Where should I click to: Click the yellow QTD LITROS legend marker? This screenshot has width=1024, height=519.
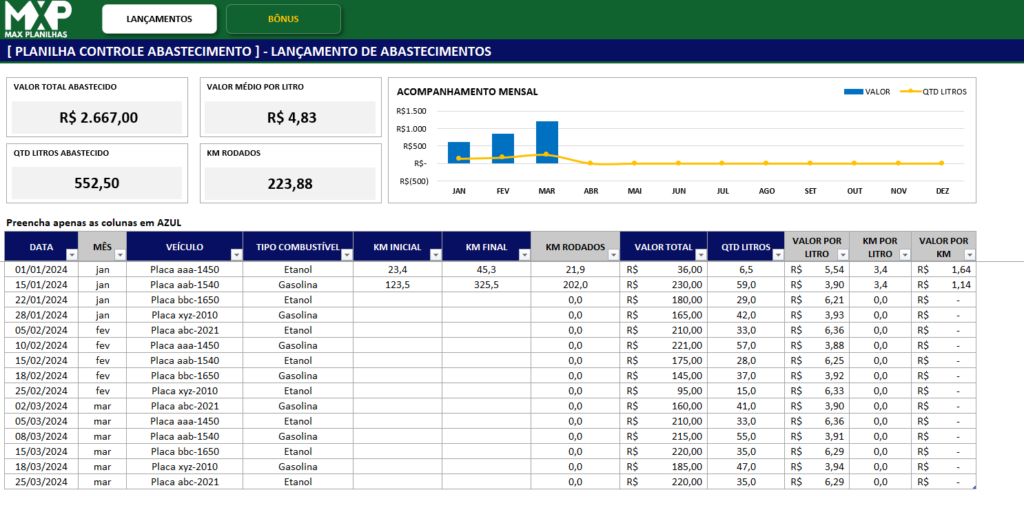coord(909,91)
